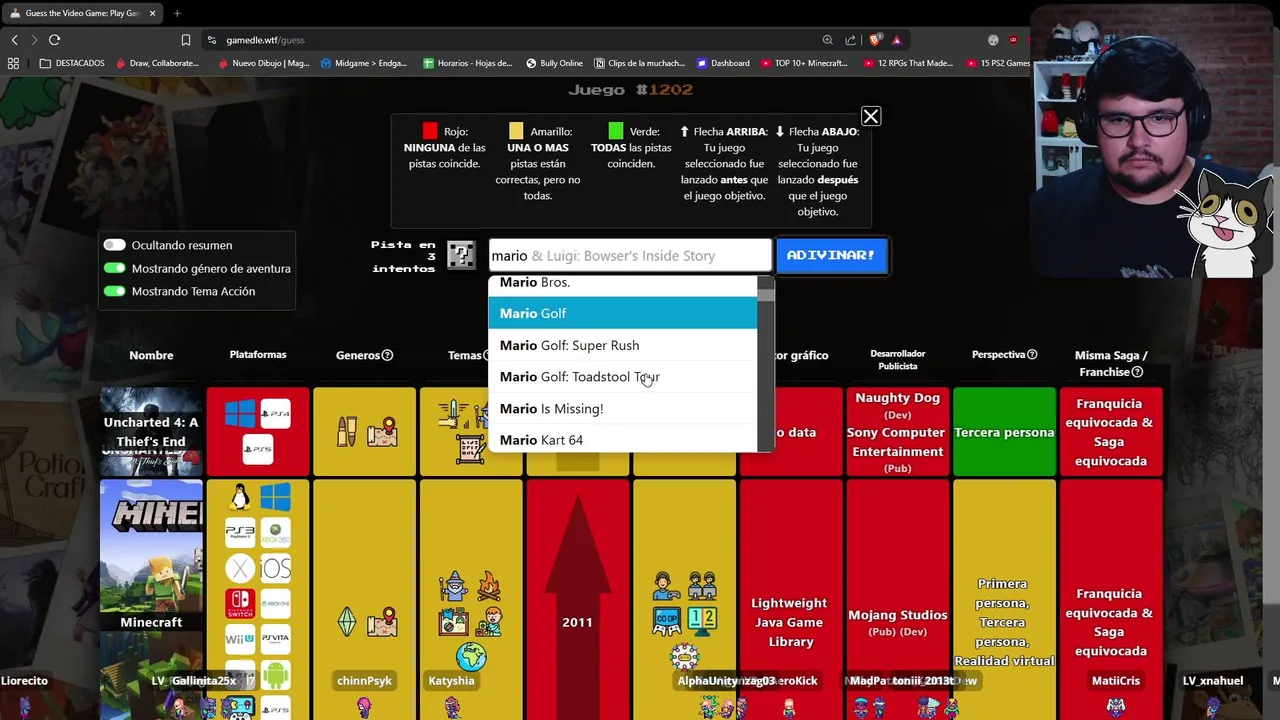Click the iOS platform icon
This screenshot has height=720, width=1280.
tap(275, 569)
